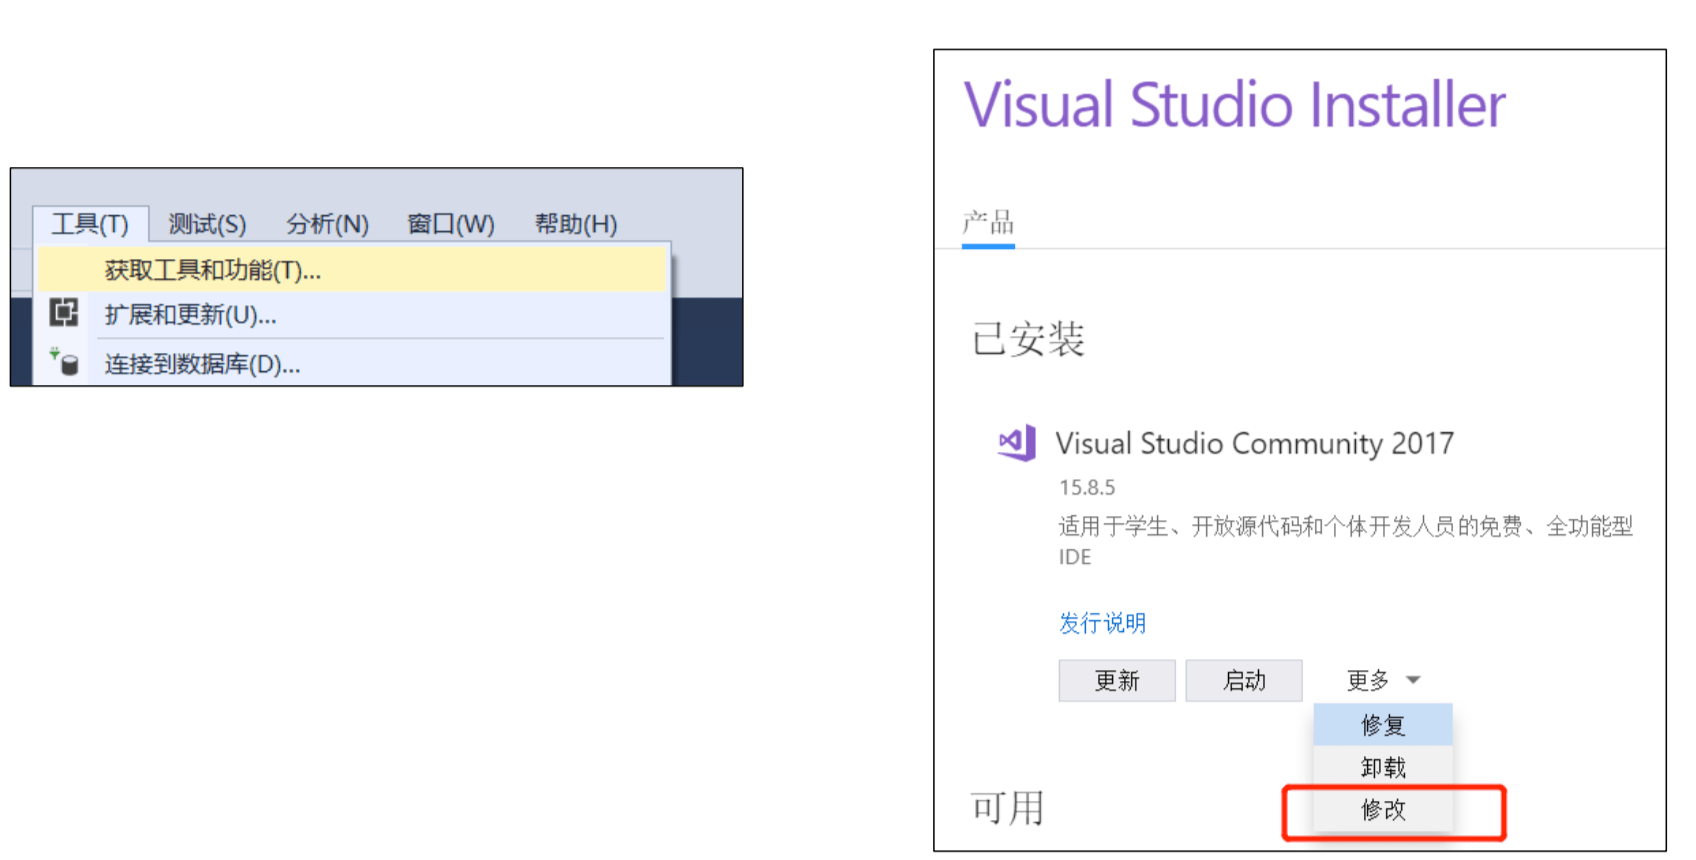Click the Visual Studio Community 2017 logo
This screenshot has width=1696, height=860.
[1017, 442]
